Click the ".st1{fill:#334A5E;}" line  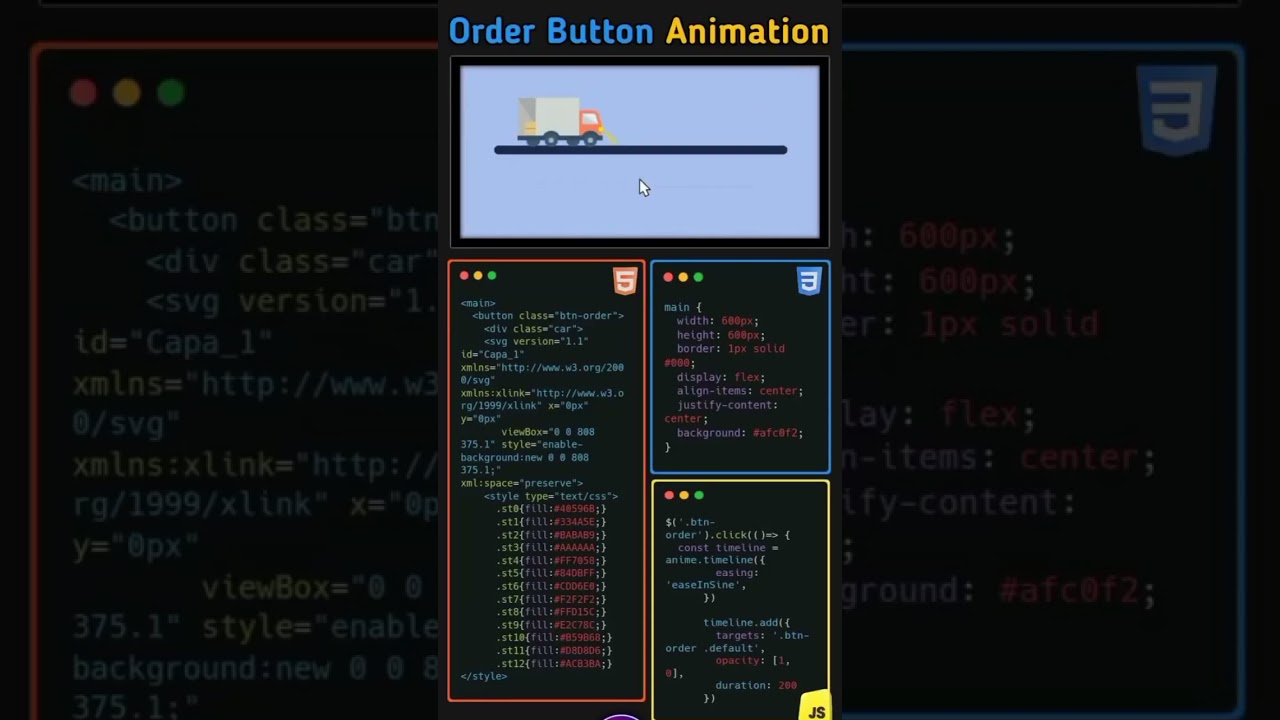[x=551, y=522]
